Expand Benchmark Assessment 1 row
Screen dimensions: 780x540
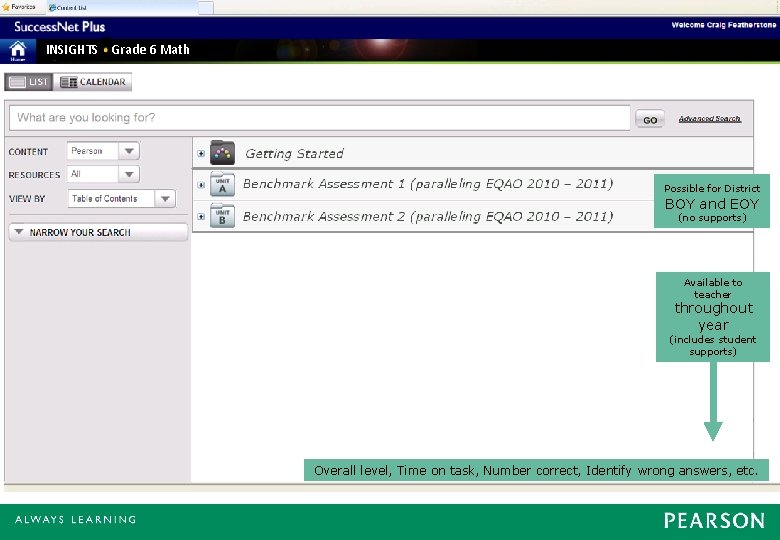click(200, 185)
